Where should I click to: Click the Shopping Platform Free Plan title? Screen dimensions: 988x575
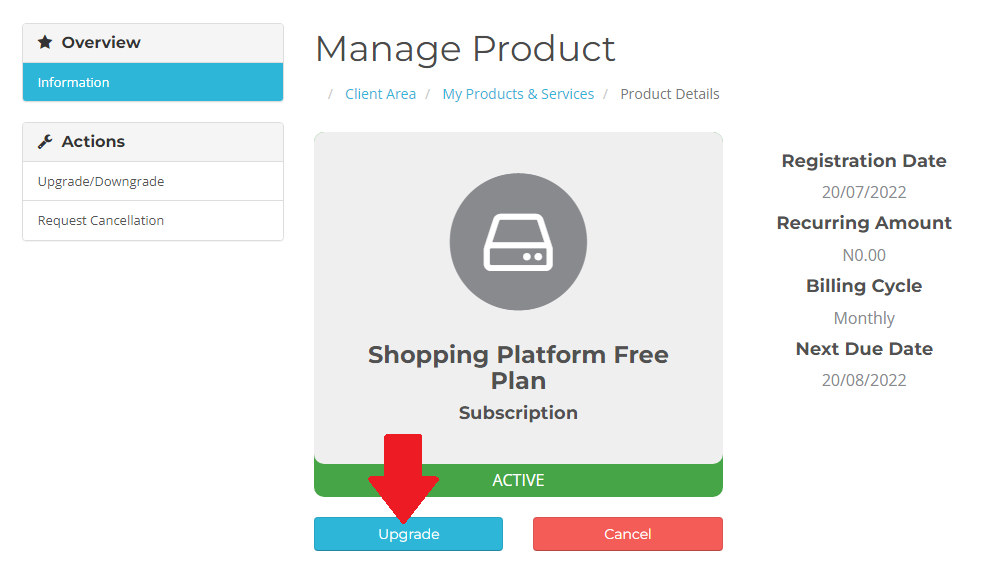[x=518, y=367]
